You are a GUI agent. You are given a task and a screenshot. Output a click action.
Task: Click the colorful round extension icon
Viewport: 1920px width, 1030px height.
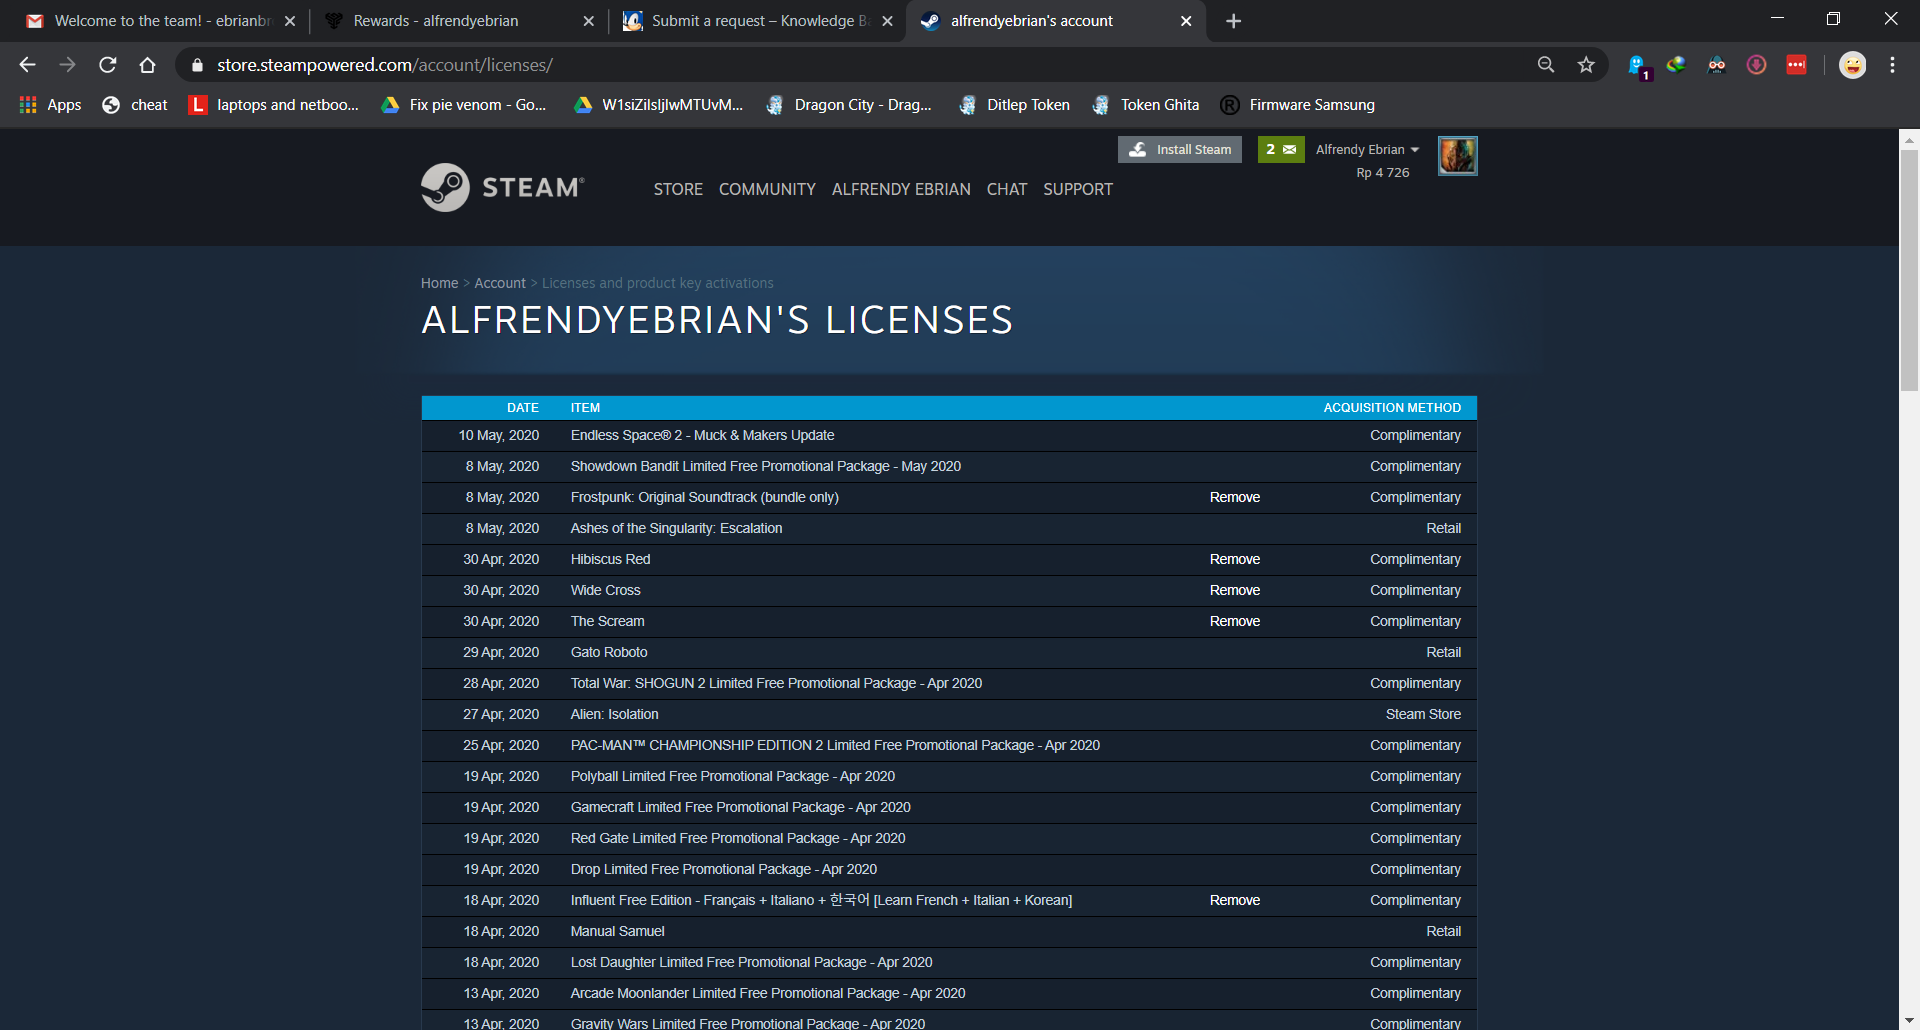pyautogui.click(x=1676, y=65)
